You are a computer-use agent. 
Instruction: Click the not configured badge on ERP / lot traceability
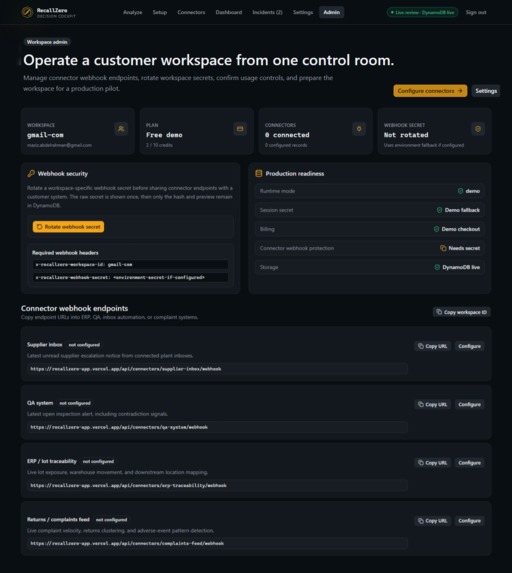[x=98, y=462]
